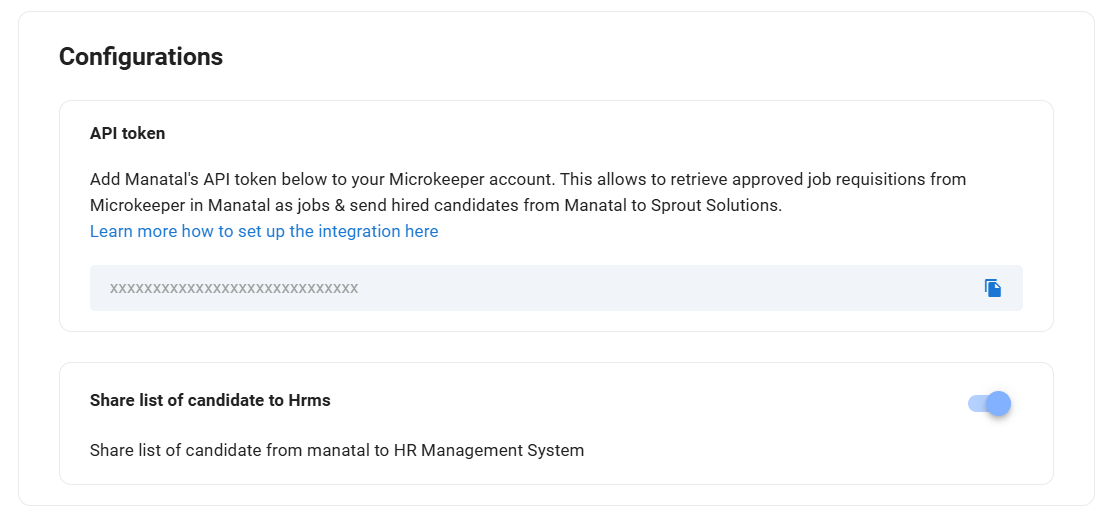Select the Configurations heading

tap(141, 57)
